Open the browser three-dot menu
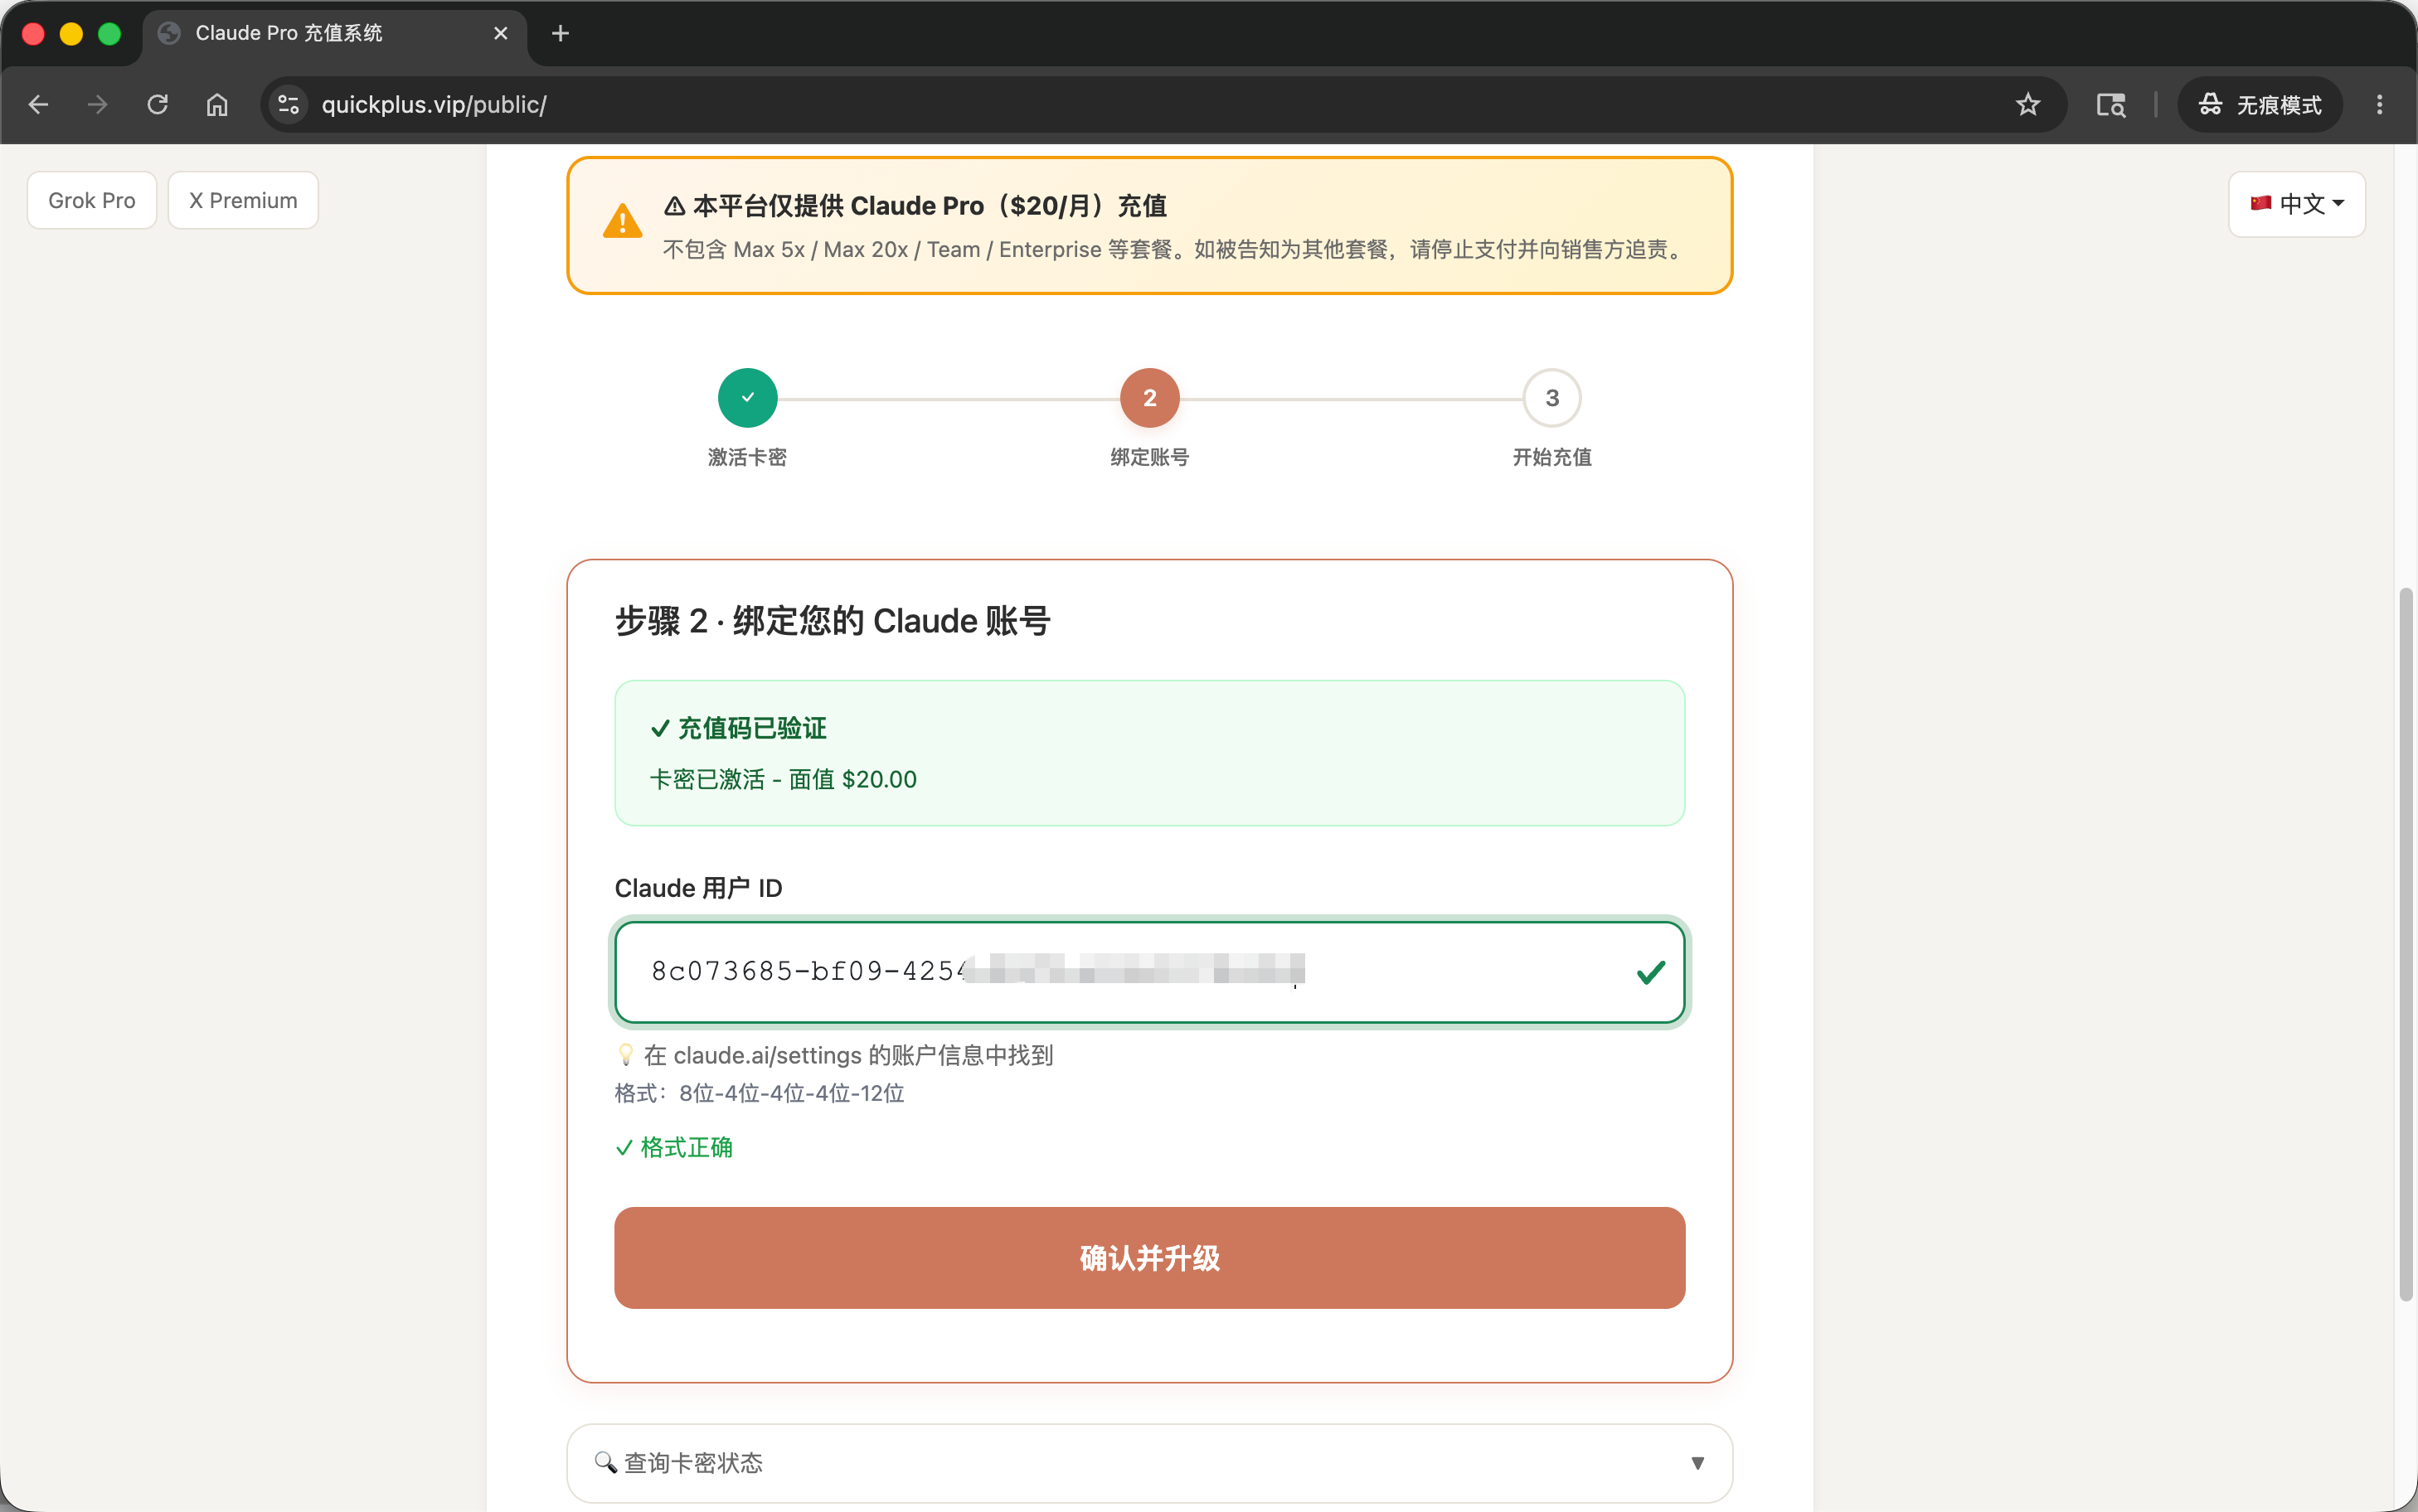The width and height of the screenshot is (2418, 1512). [2379, 104]
